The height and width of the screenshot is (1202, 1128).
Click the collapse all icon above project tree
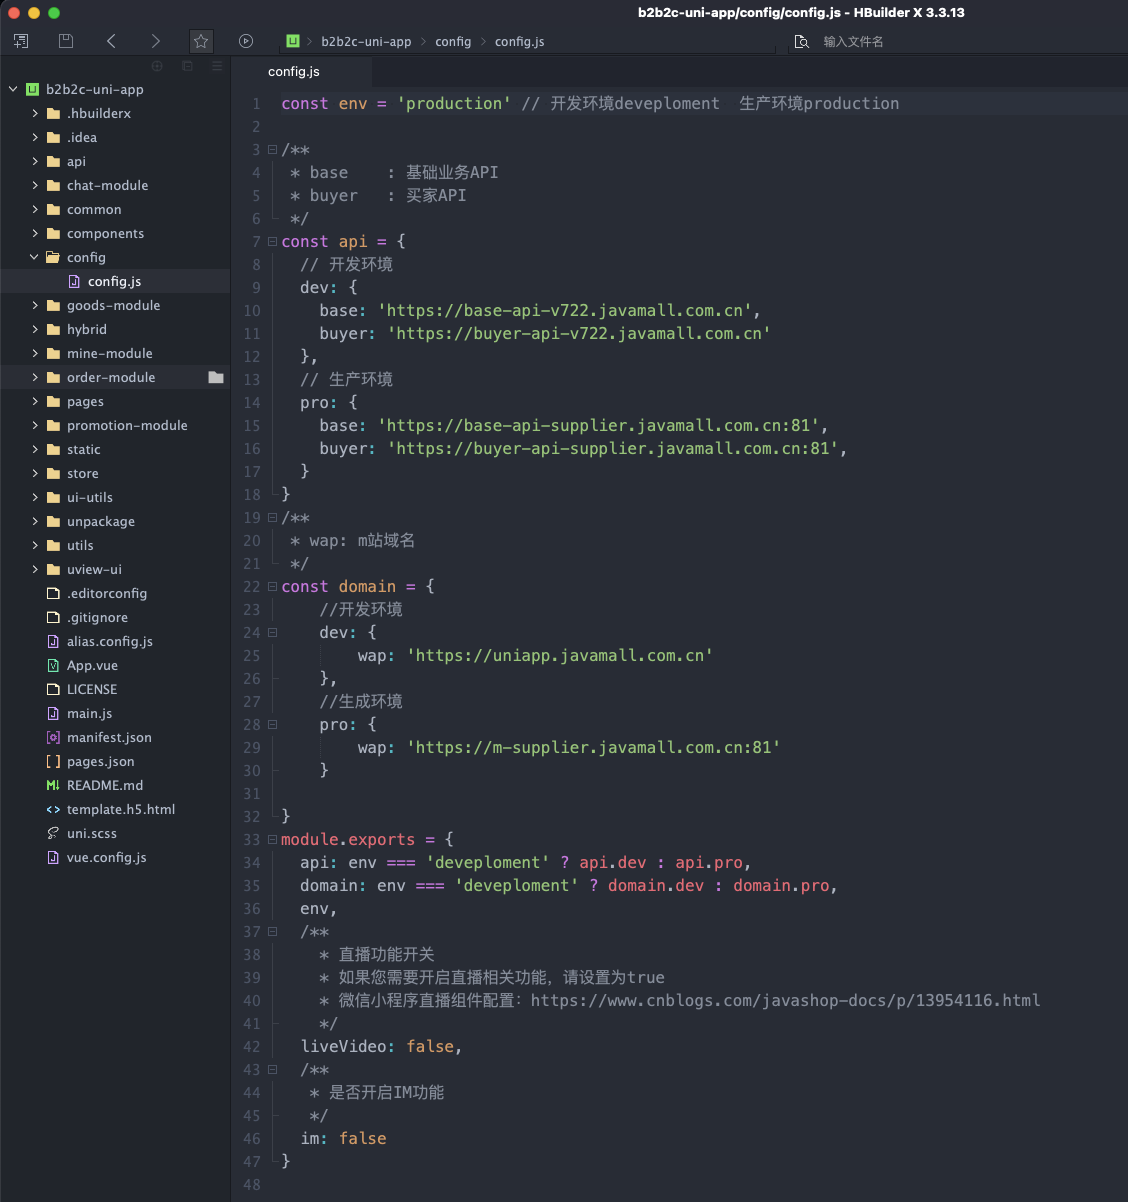[x=187, y=66]
